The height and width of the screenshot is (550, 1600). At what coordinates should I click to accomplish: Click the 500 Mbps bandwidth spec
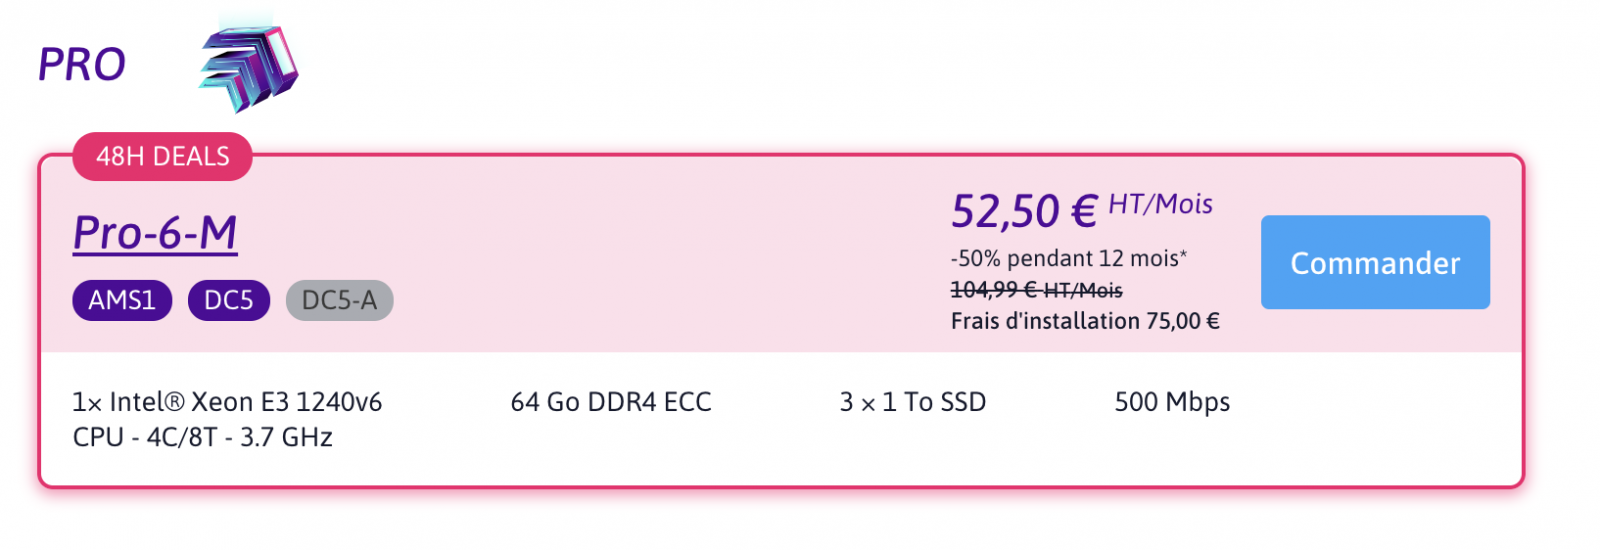[x=1172, y=402]
